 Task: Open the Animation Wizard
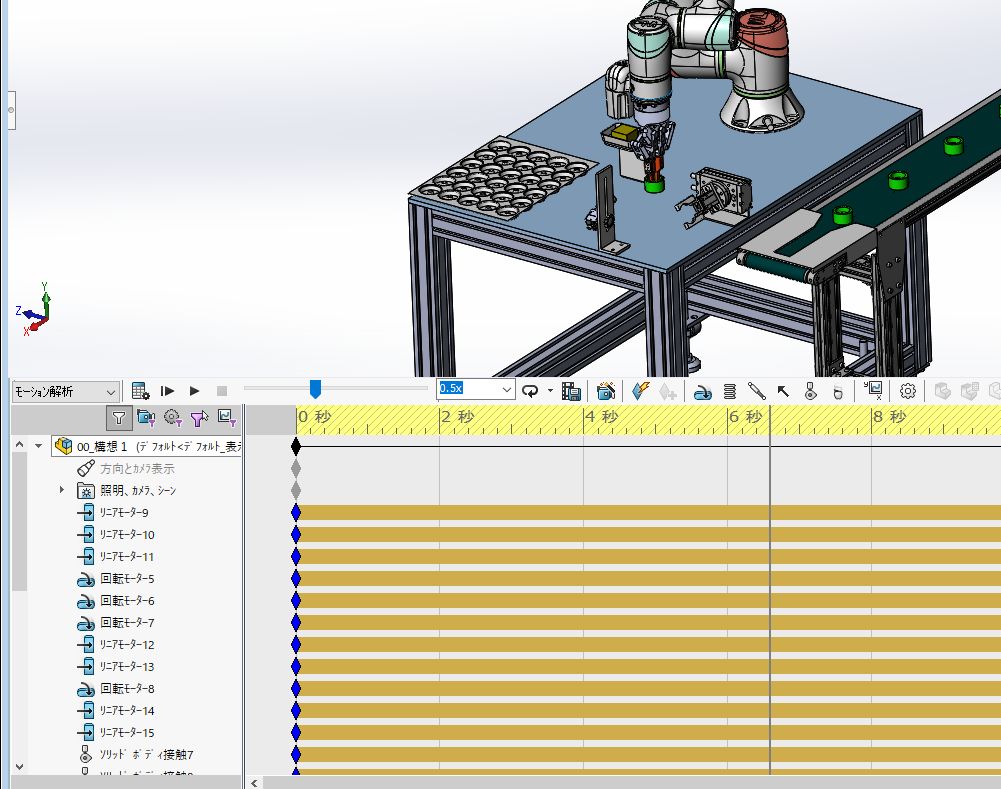606,391
